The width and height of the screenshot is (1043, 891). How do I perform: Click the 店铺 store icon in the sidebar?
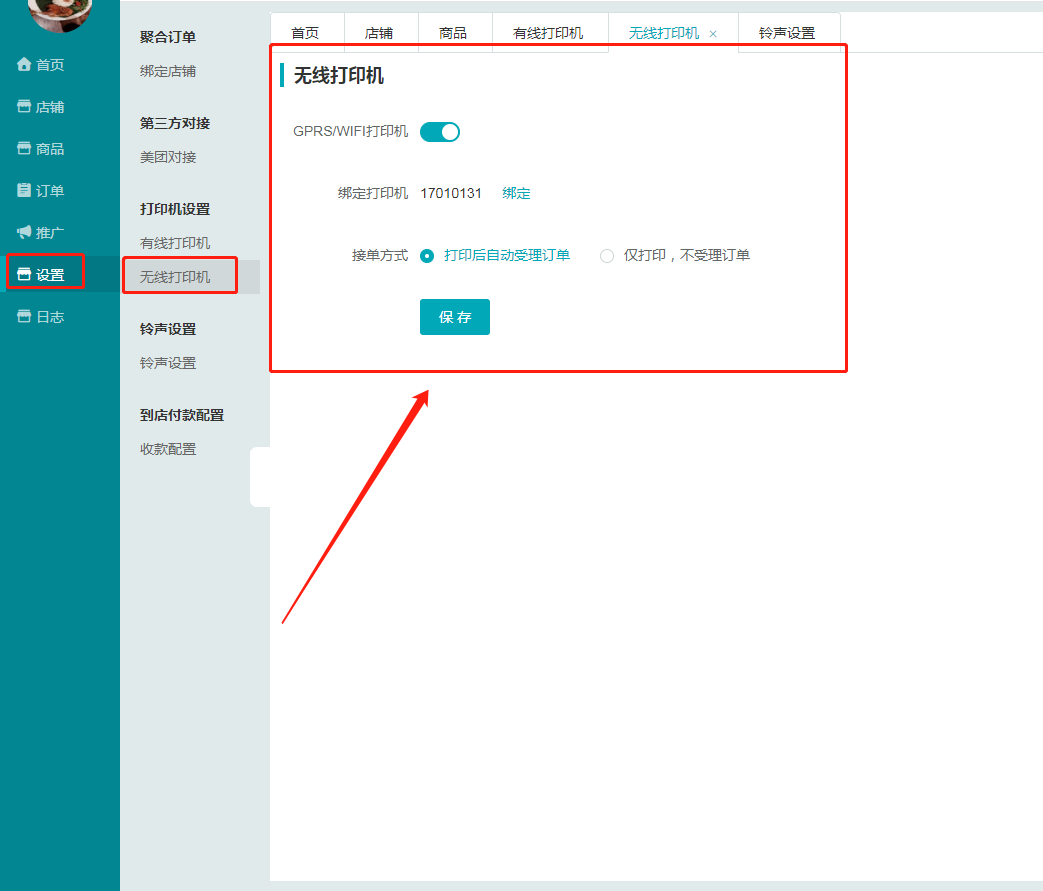(24, 106)
